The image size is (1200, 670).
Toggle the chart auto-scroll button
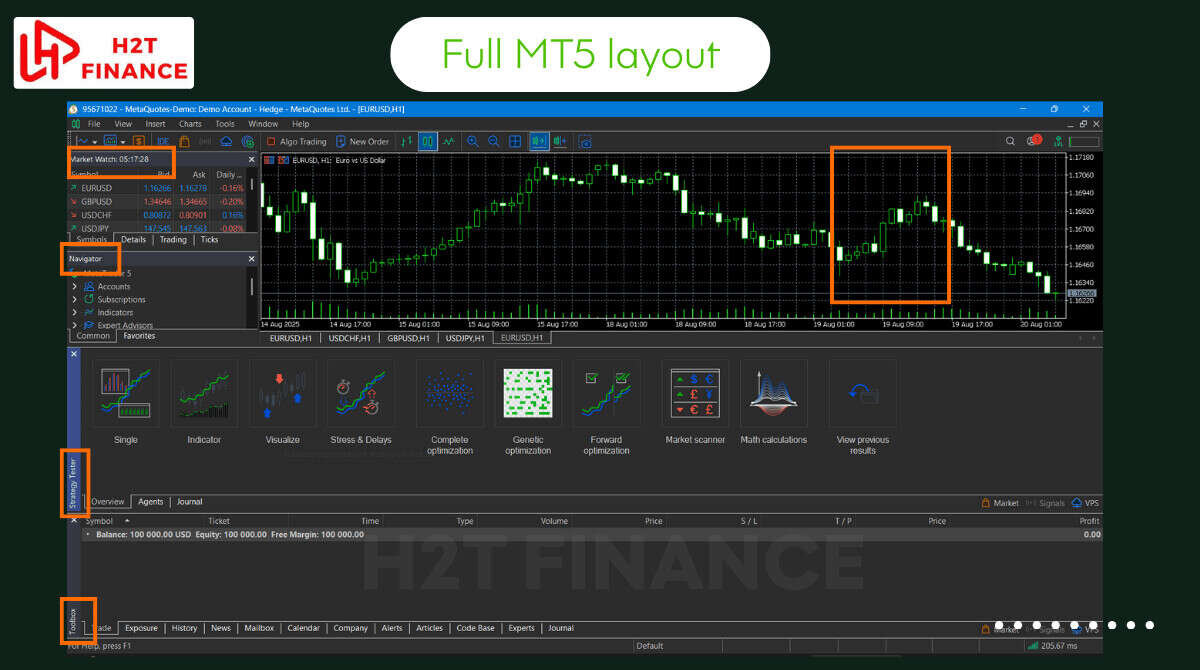click(539, 141)
